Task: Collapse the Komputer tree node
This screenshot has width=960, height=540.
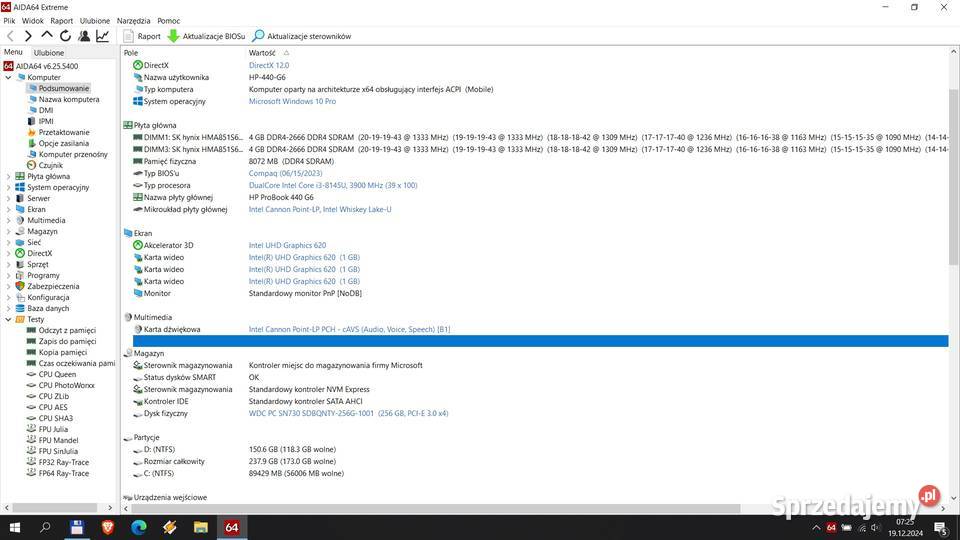Action: tap(9, 78)
